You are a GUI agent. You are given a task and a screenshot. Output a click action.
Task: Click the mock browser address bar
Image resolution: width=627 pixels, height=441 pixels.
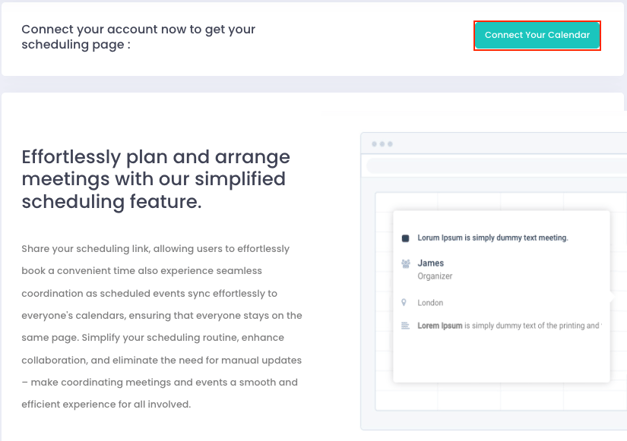click(497, 166)
